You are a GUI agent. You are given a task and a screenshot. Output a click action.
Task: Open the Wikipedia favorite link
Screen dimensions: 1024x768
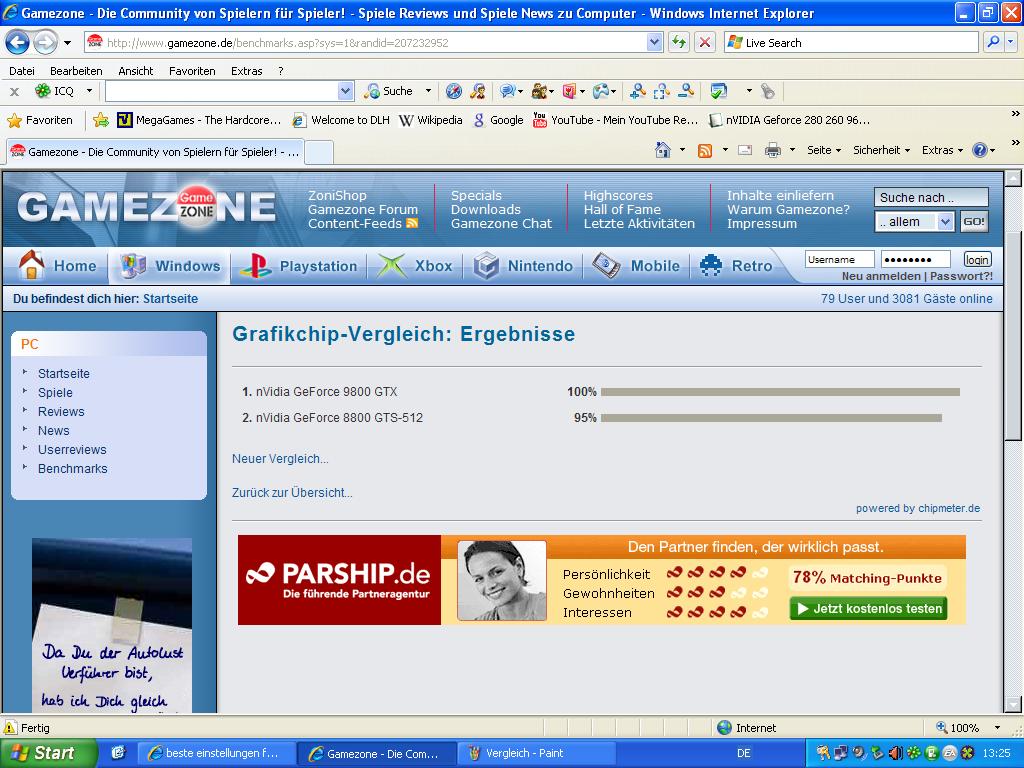[x=430, y=120]
